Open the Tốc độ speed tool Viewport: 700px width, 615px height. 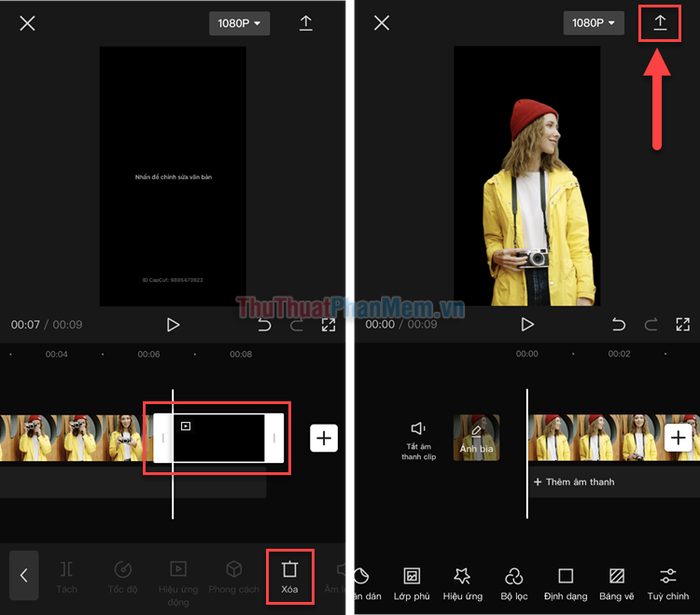coord(123,578)
